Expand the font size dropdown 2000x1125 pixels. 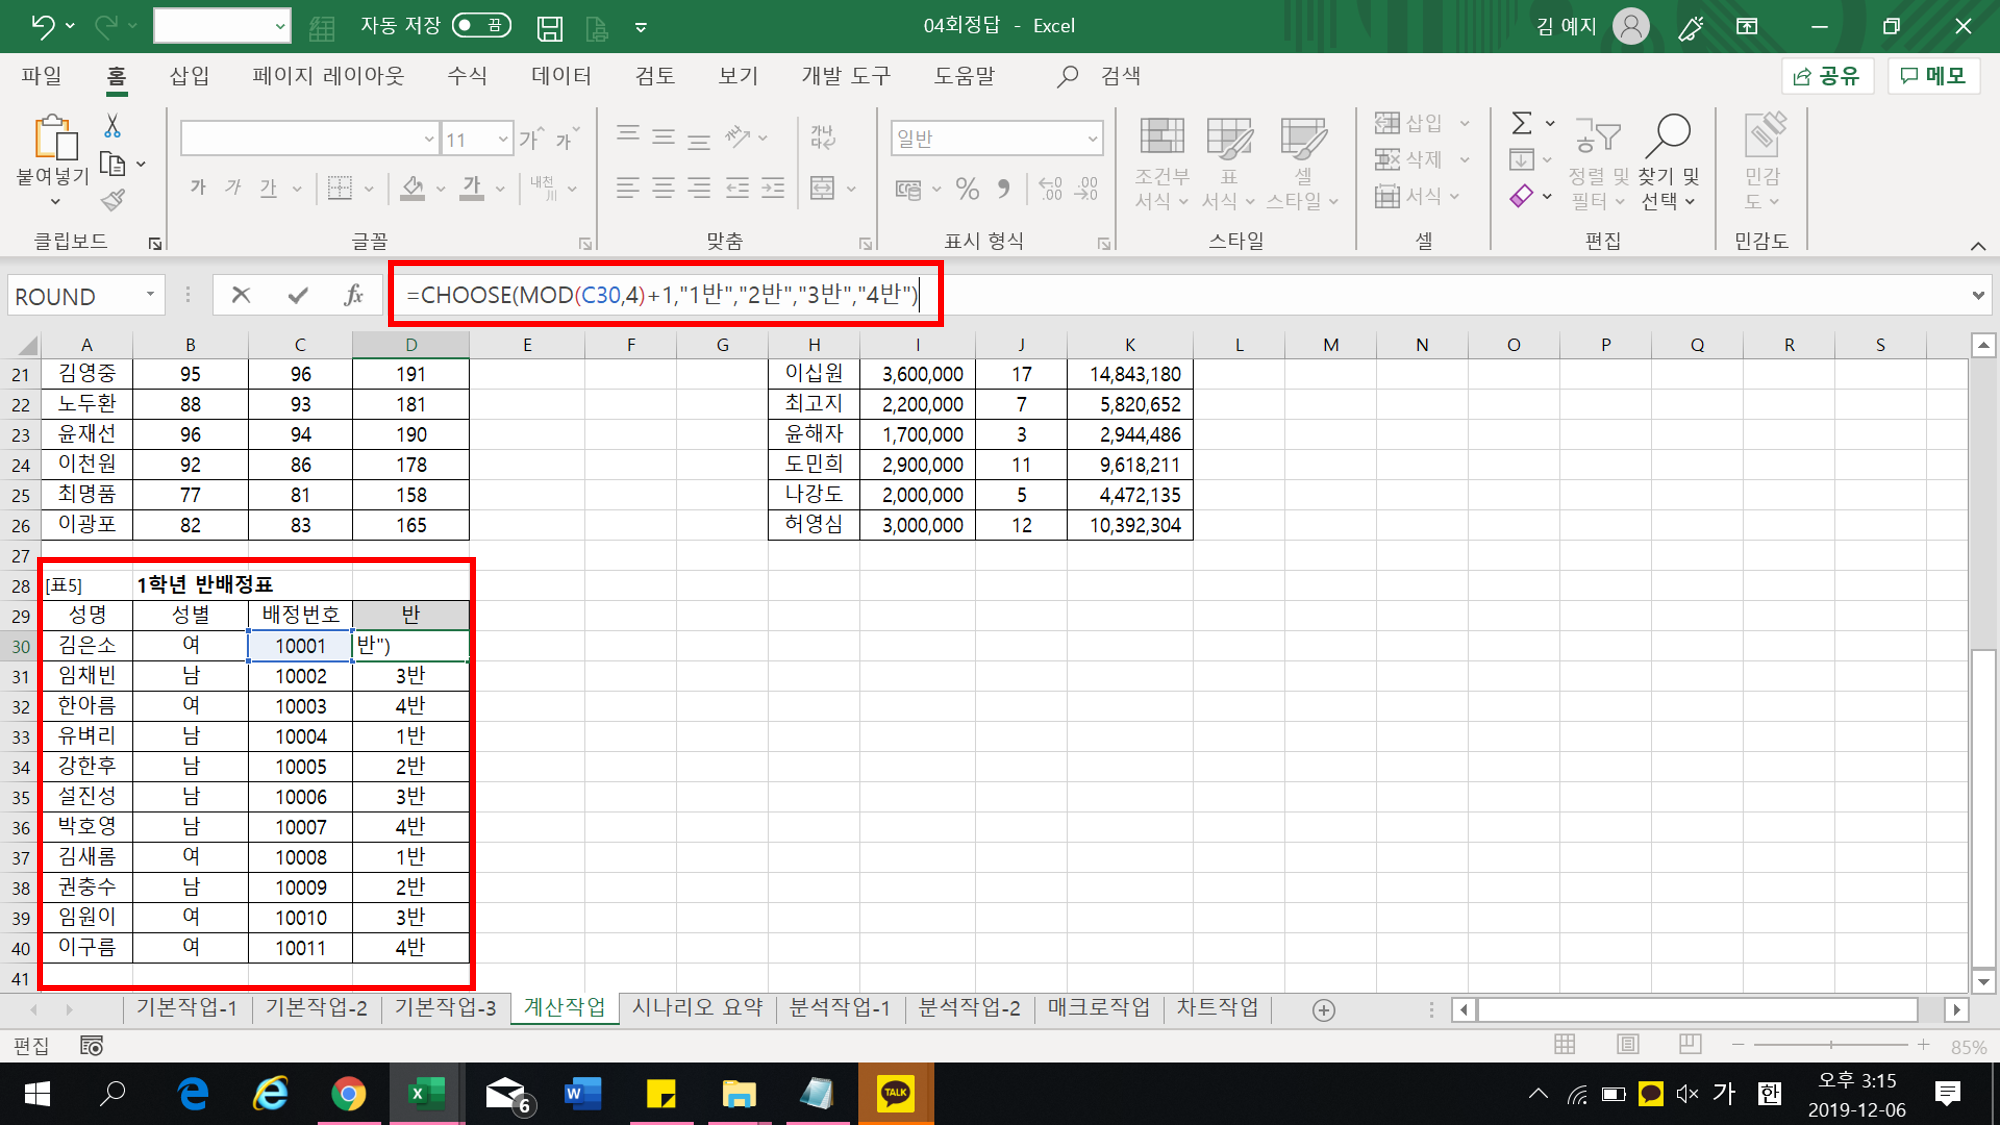[x=503, y=139]
